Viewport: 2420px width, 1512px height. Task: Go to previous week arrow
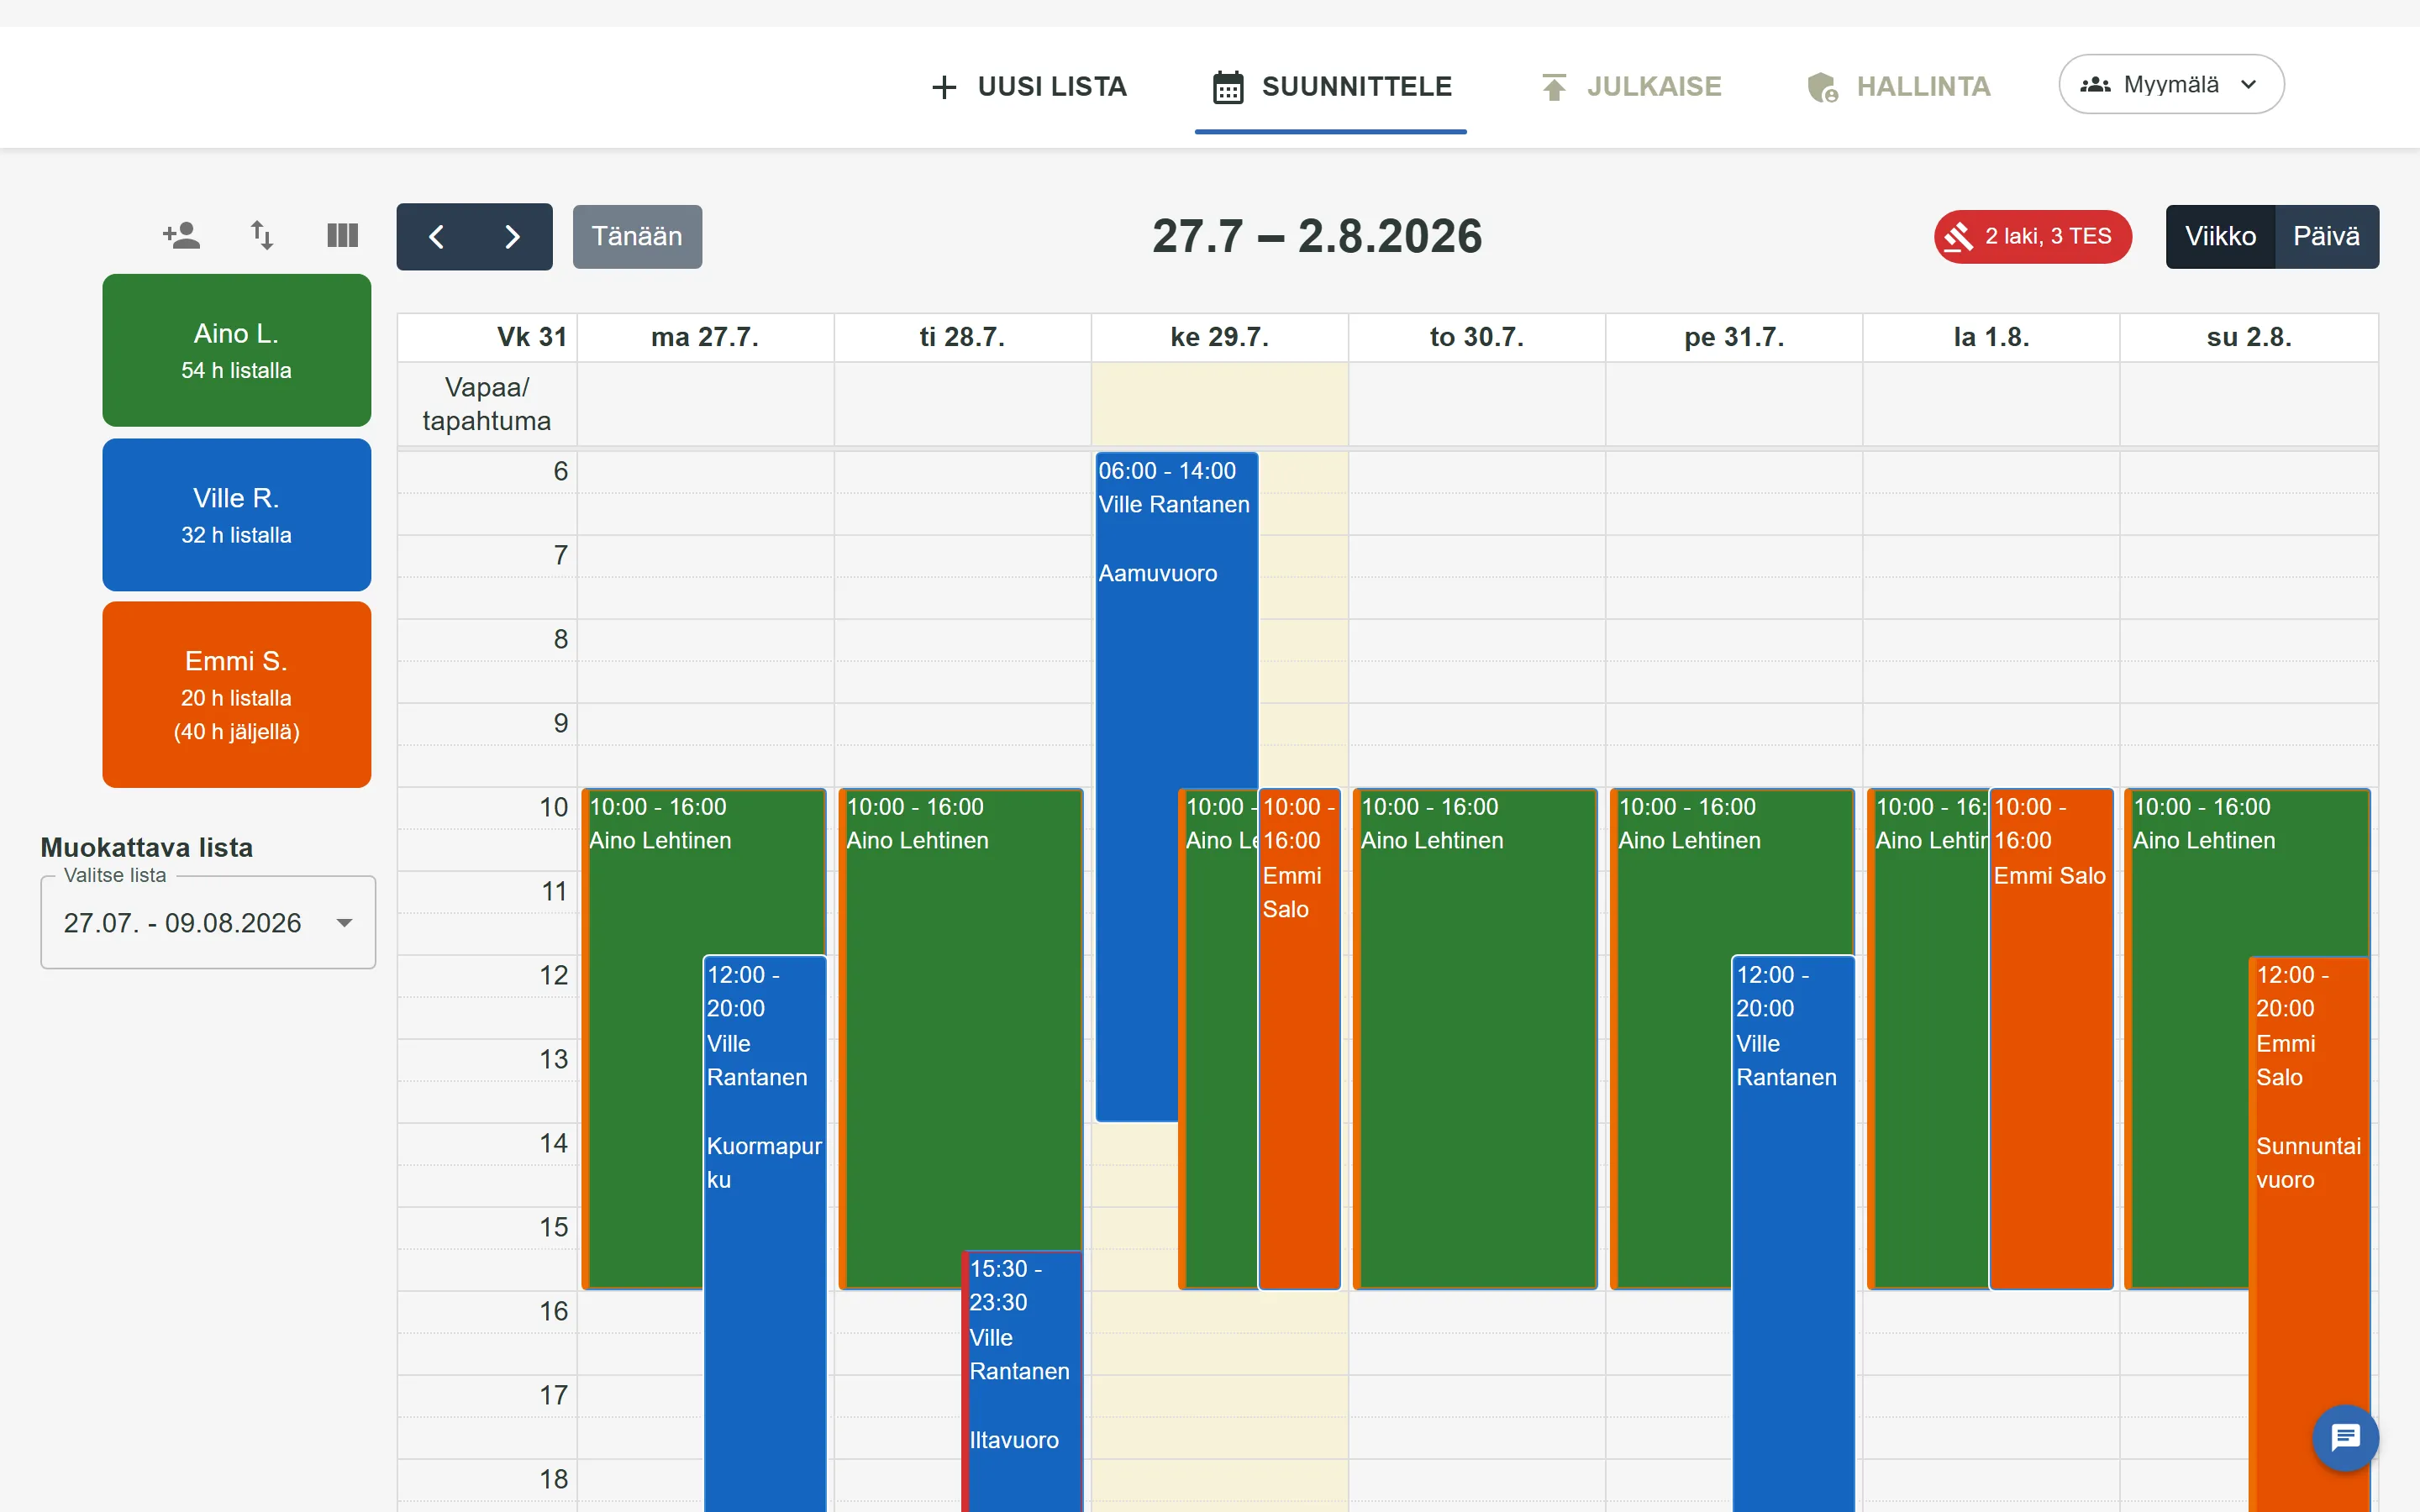[x=436, y=237]
